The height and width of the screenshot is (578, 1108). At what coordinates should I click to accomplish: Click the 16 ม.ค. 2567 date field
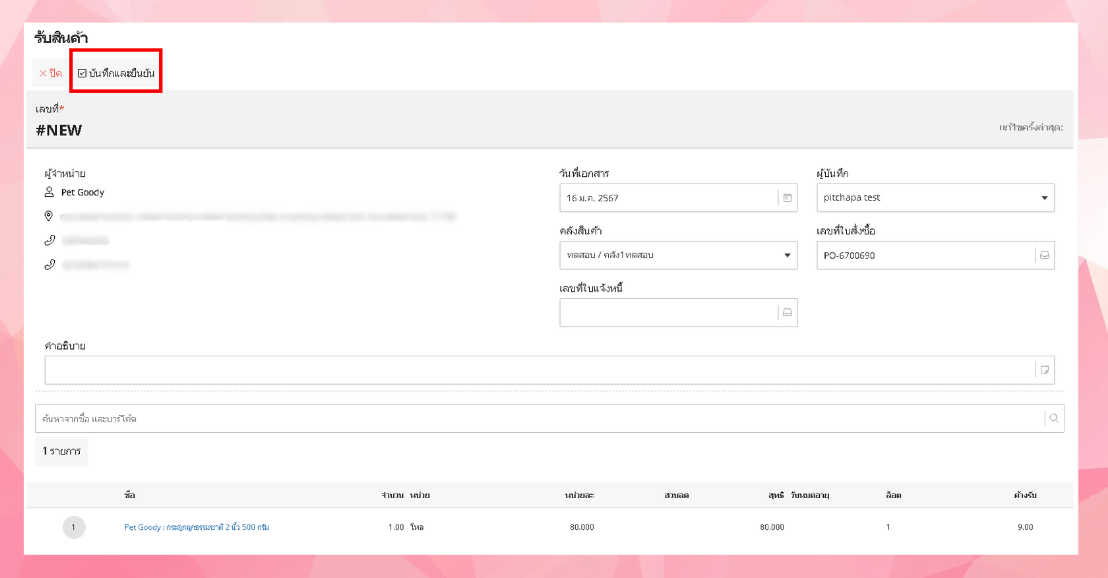pyautogui.click(x=668, y=198)
